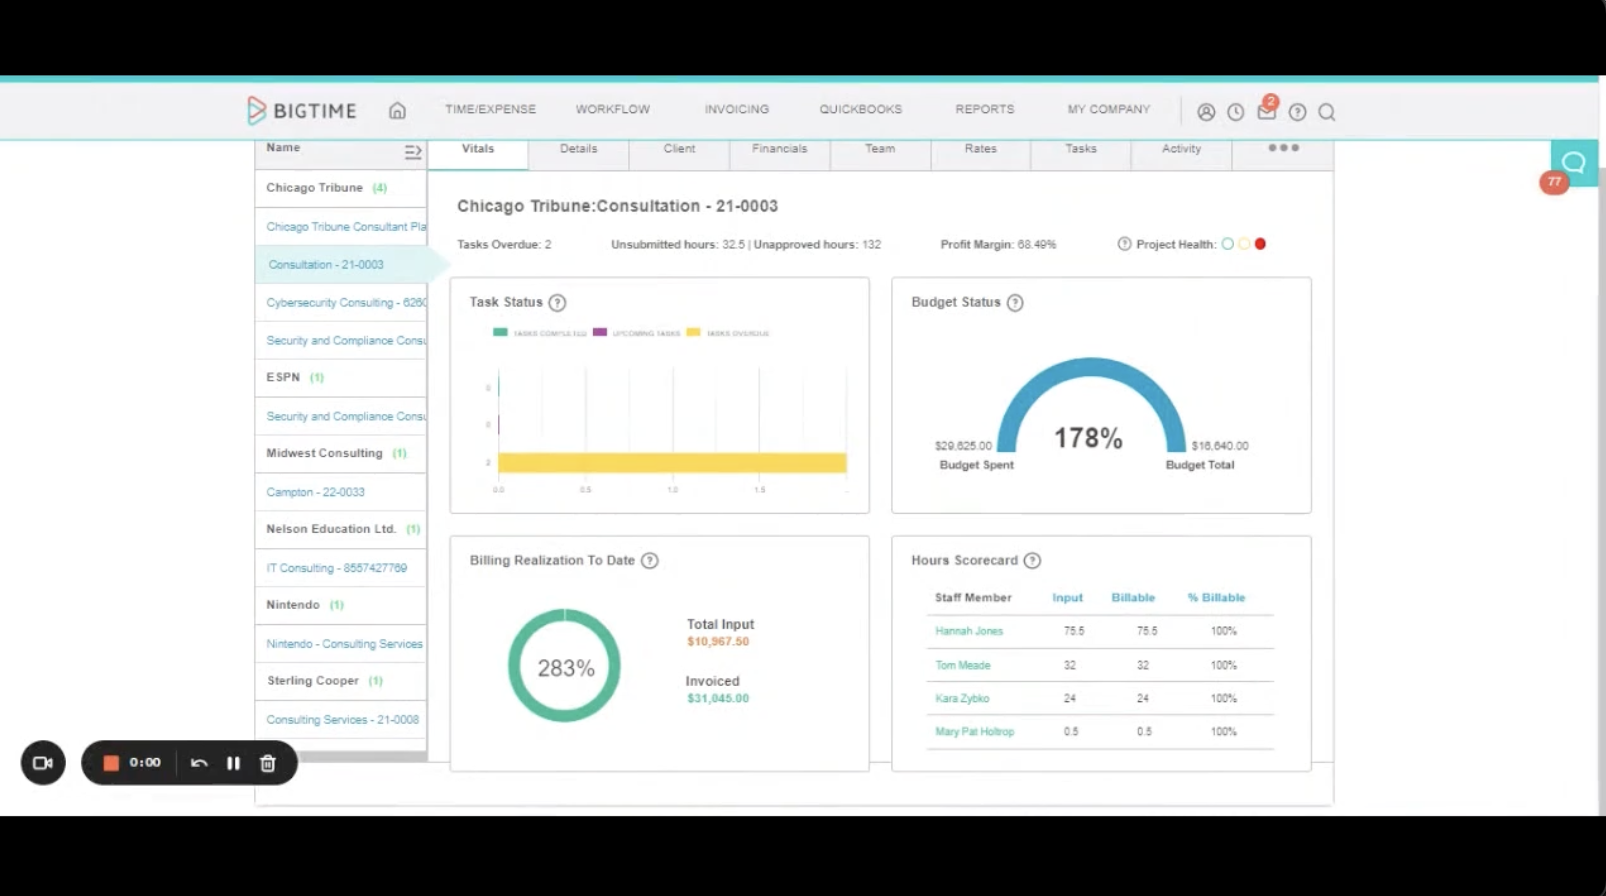Open the TIME/EXPENSE menu

tap(490, 109)
